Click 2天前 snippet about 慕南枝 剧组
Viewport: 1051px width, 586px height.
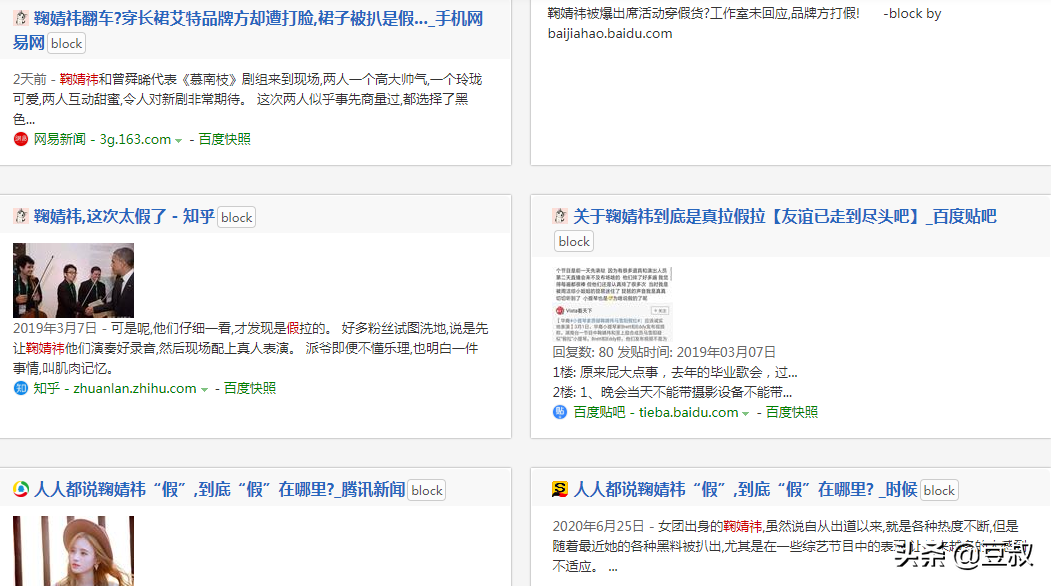247,99
